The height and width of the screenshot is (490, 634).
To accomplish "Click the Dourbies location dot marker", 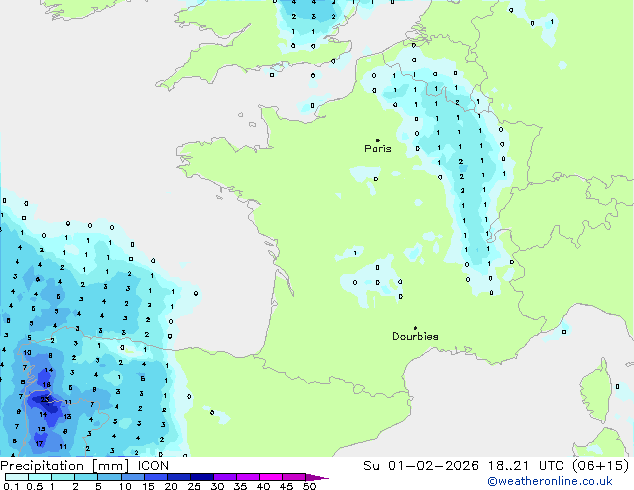I will click(x=415, y=328).
